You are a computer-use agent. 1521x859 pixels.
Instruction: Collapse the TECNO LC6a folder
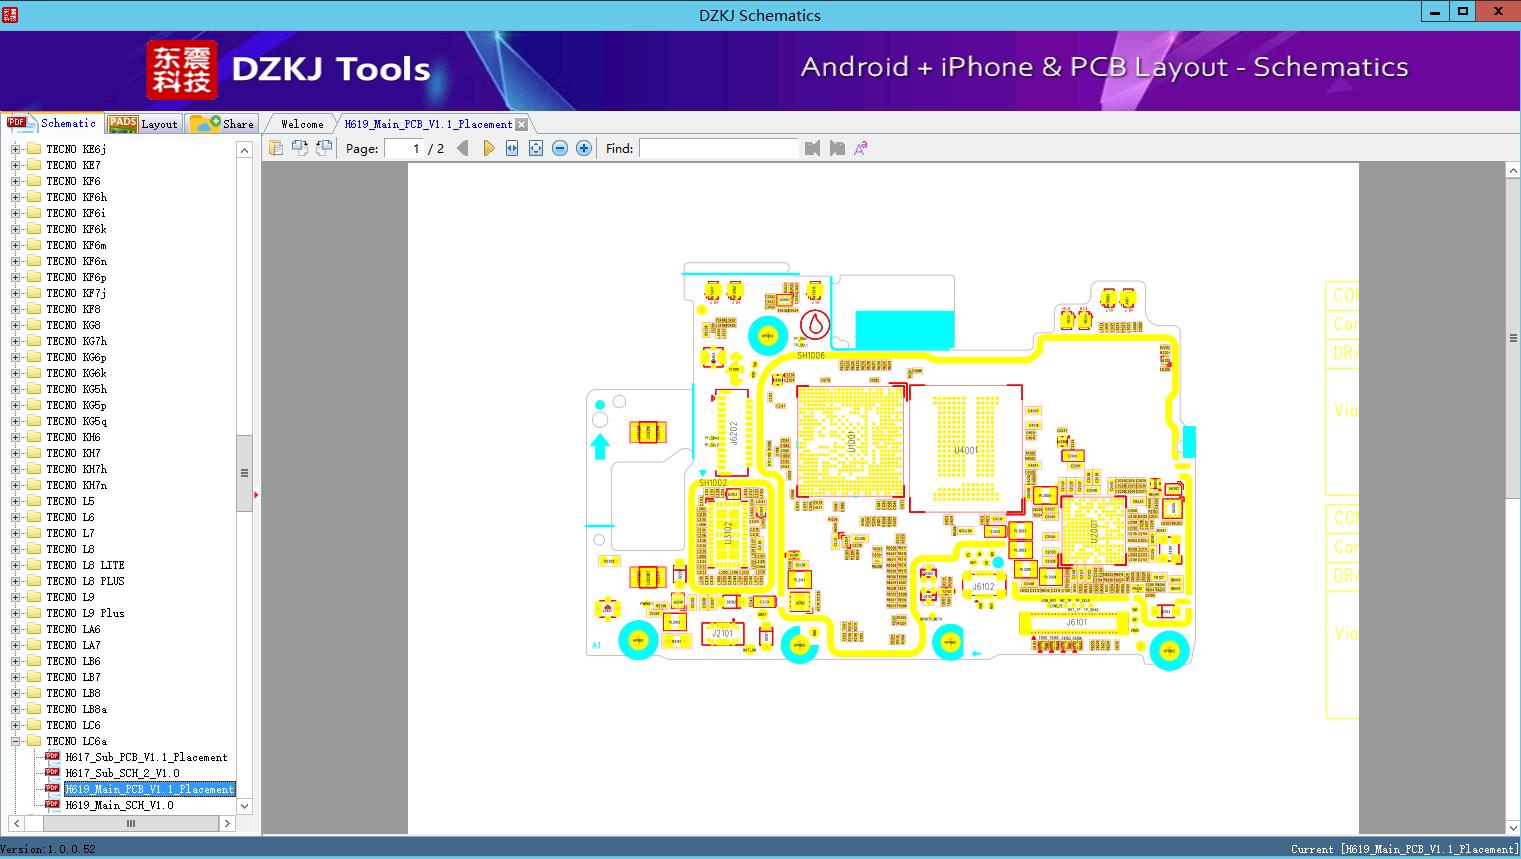[15, 741]
